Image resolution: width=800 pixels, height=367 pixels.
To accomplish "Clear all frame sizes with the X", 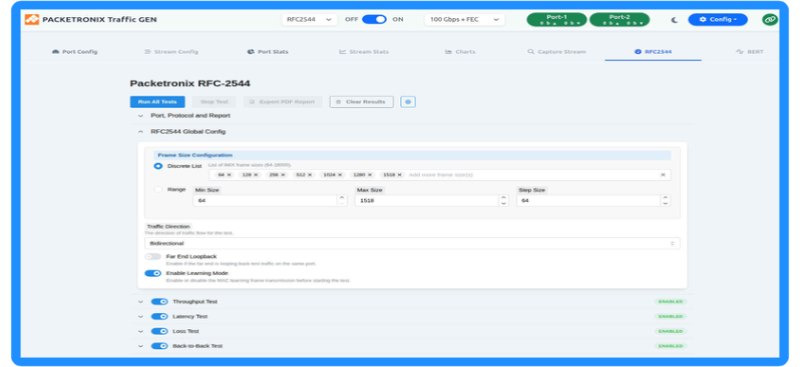I will click(663, 175).
